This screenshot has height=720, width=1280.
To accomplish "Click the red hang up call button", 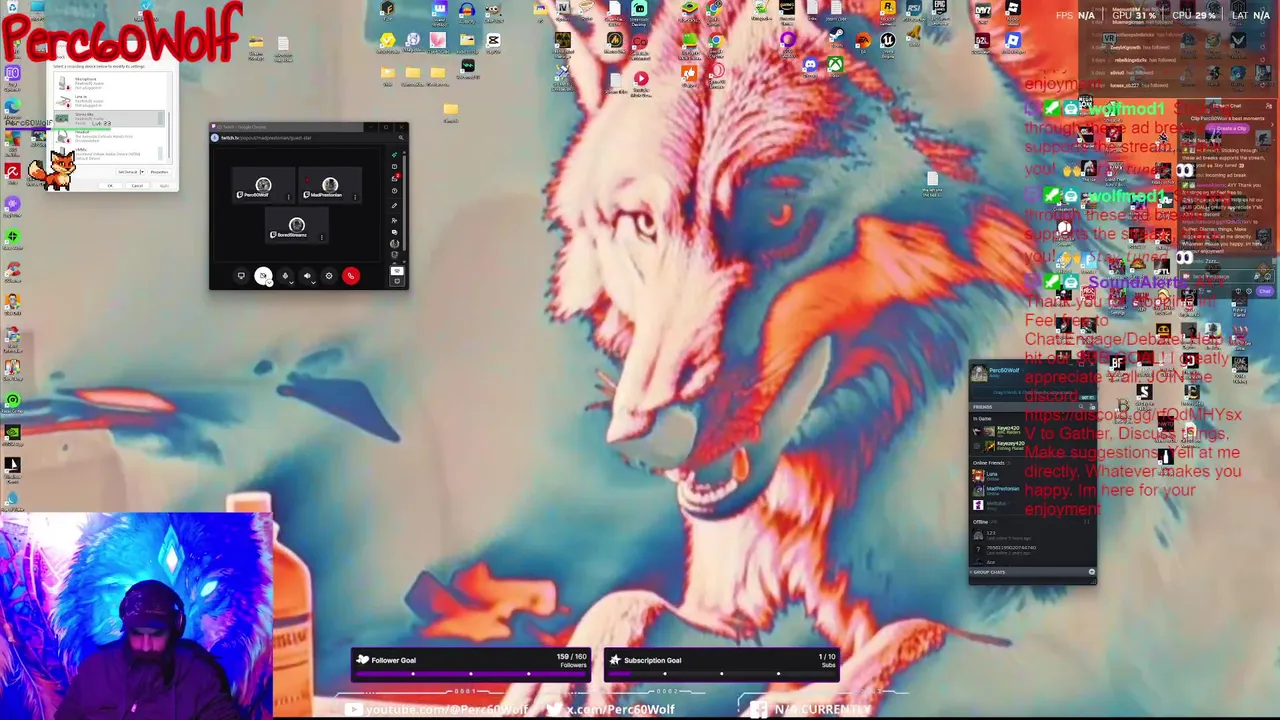I will tap(351, 276).
